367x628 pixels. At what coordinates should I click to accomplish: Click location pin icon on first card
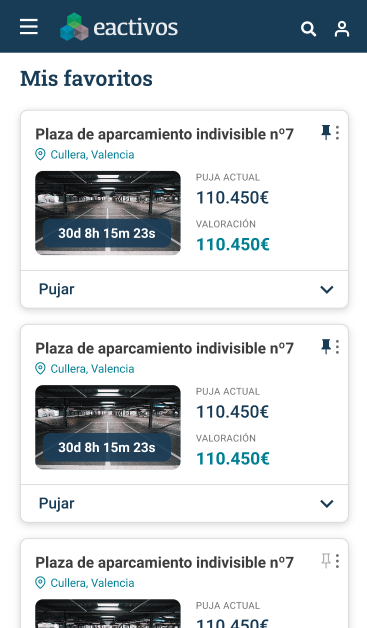[x=40, y=154]
